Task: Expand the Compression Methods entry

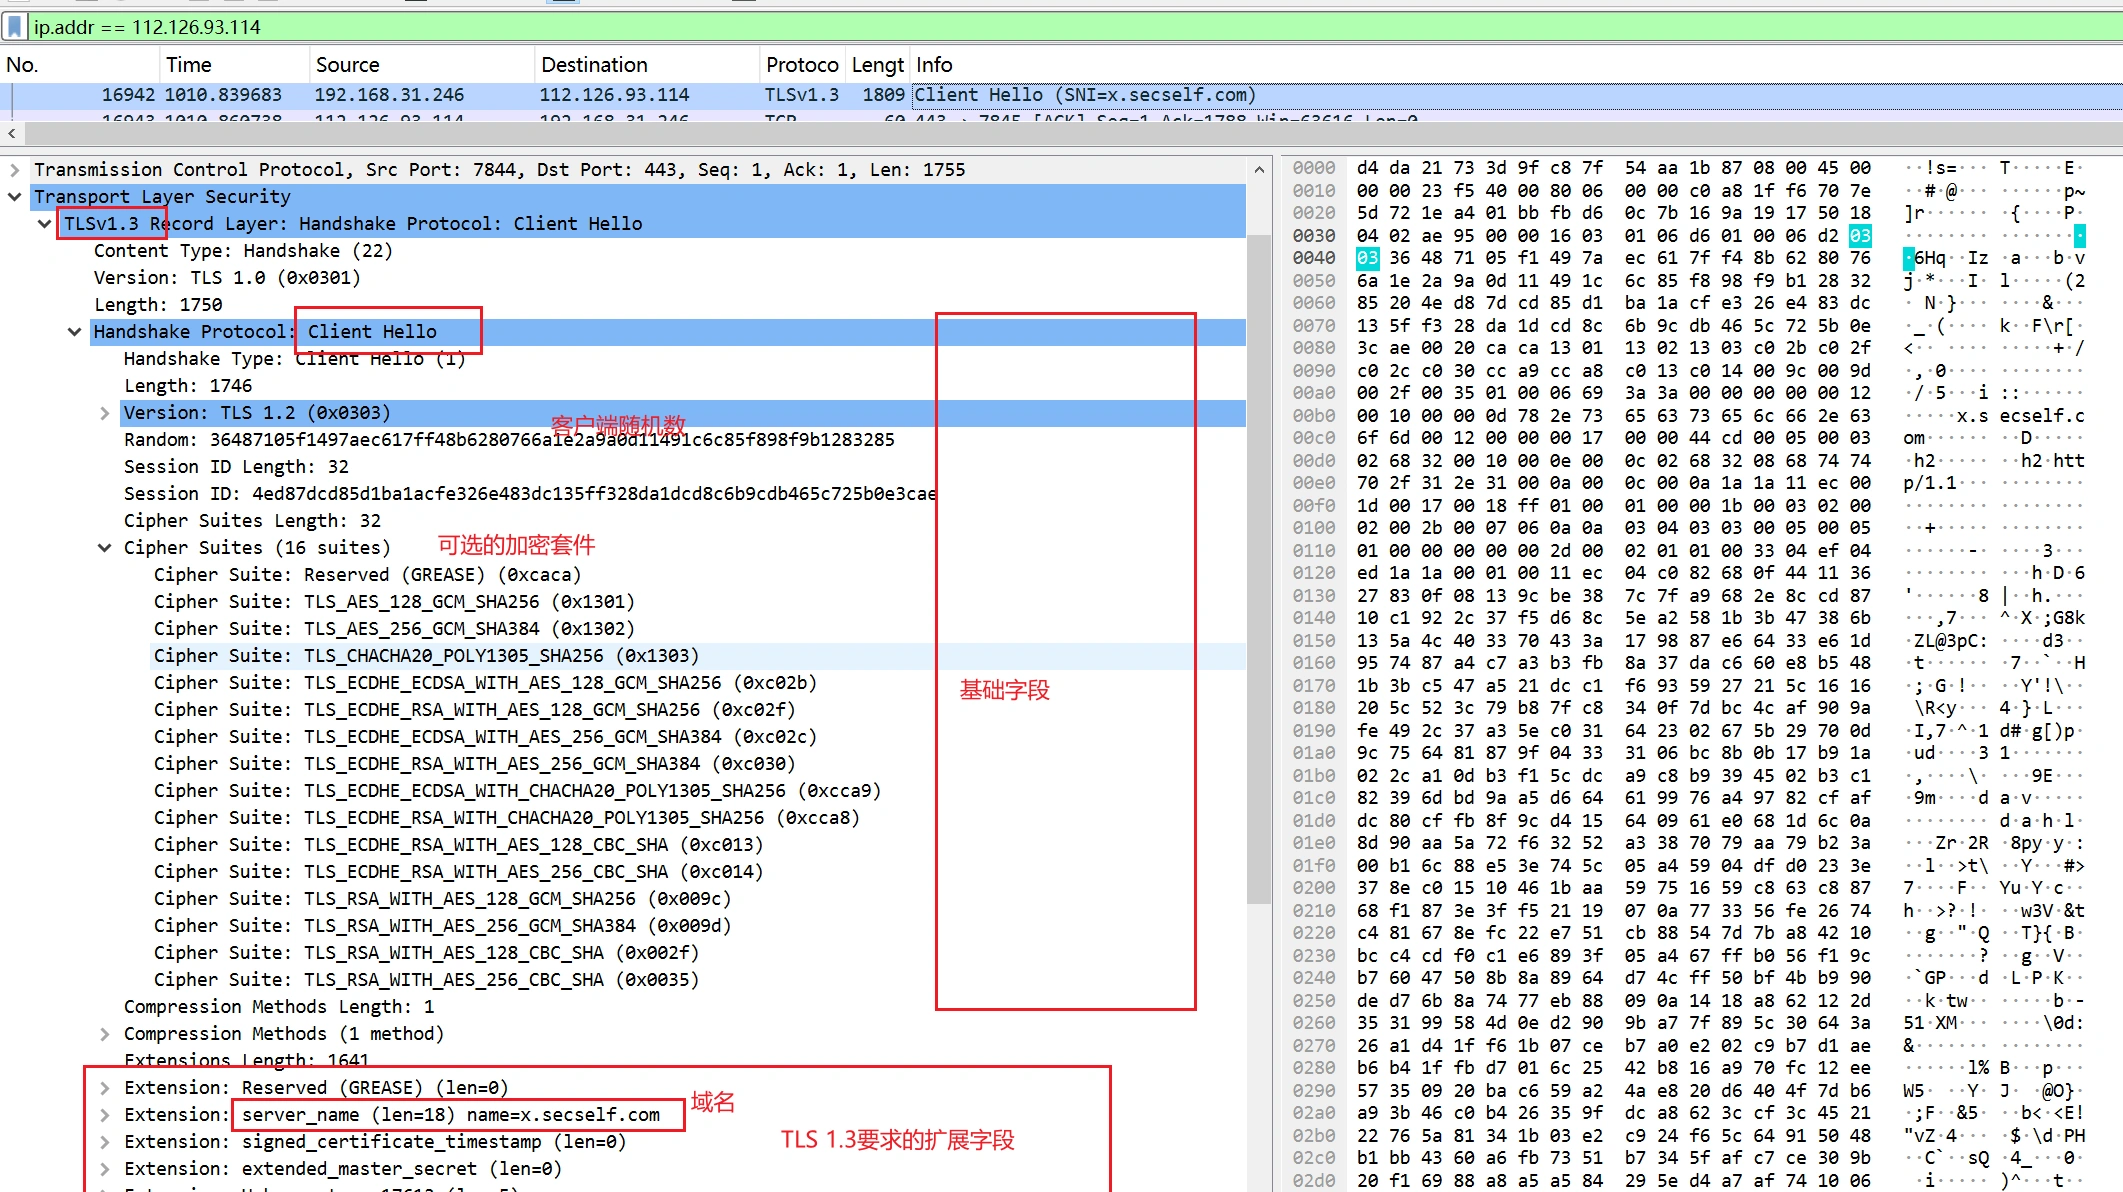Action: [x=105, y=1034]
